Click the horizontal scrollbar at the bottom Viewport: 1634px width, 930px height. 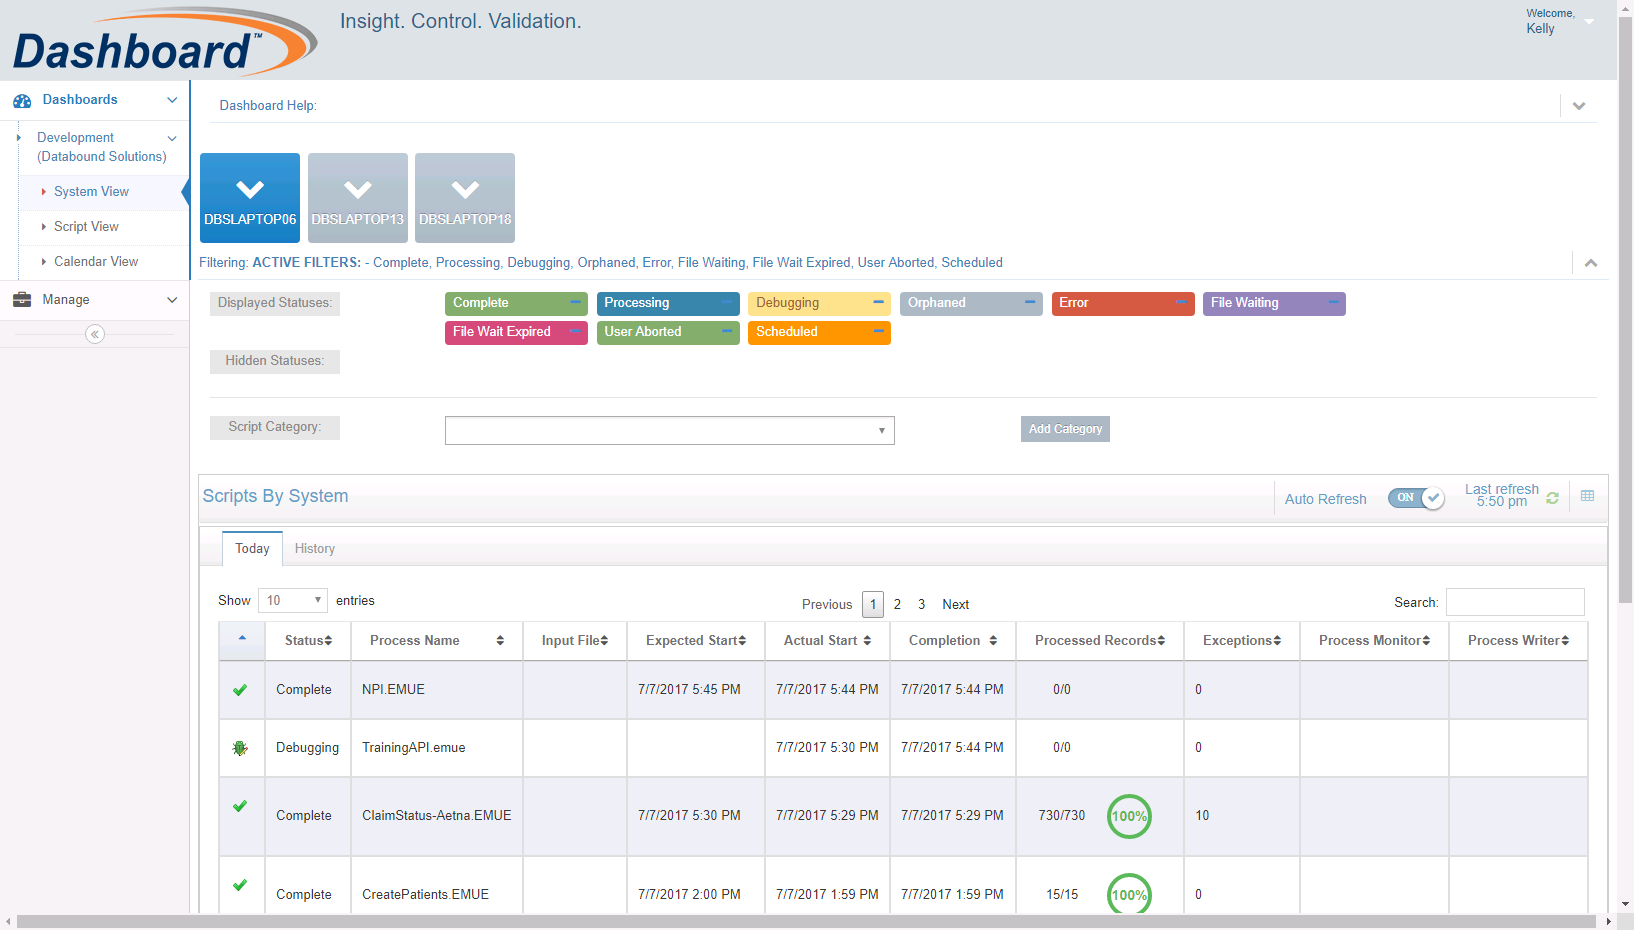[x=806, y=921]
